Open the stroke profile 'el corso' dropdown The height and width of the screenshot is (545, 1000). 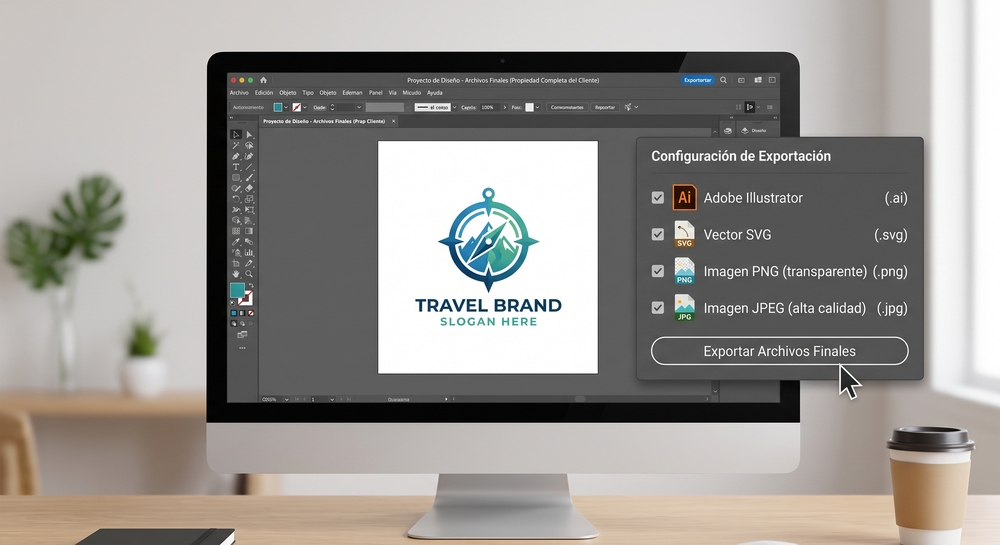[454, 107]
